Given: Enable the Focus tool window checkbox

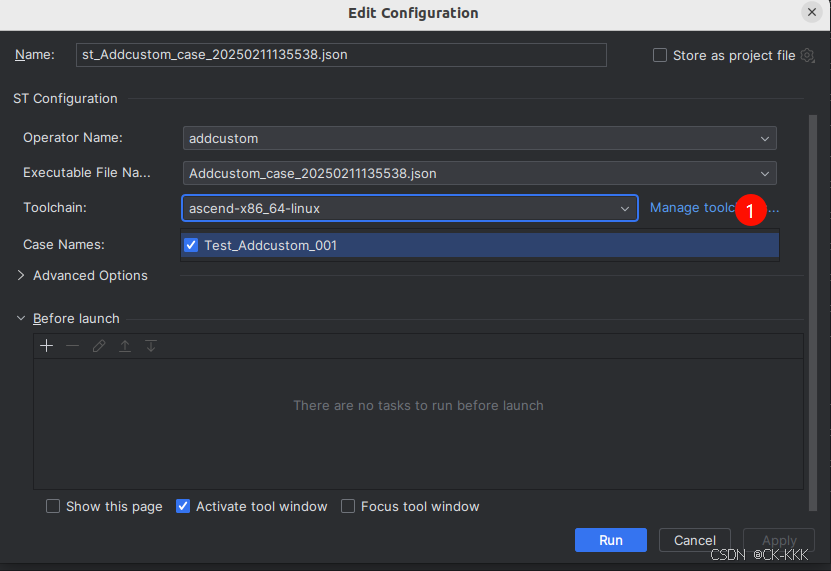Looking at the screenshot, I should 348,506.
